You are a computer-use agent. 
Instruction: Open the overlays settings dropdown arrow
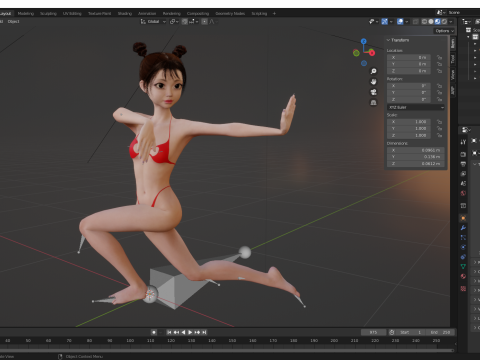(407, 22)
